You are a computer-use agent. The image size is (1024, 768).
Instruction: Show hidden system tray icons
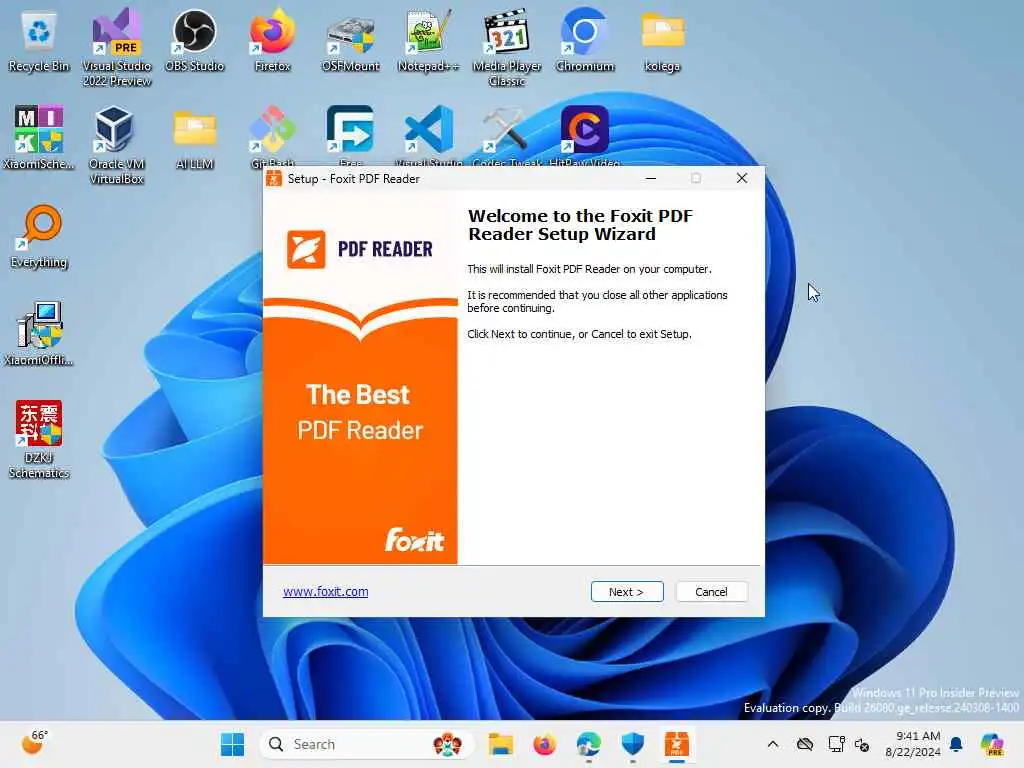pyautogui.click(x=773, y=744)
